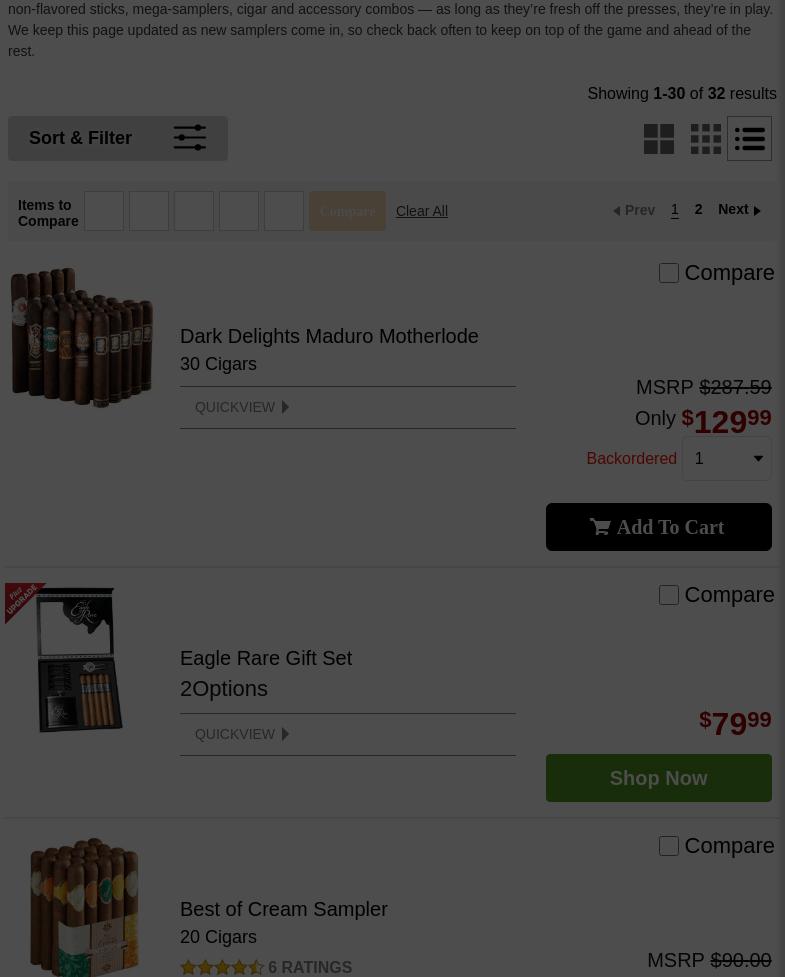
Task: Click the Best of Cream Sampler star rating
Action: [222, 967]
